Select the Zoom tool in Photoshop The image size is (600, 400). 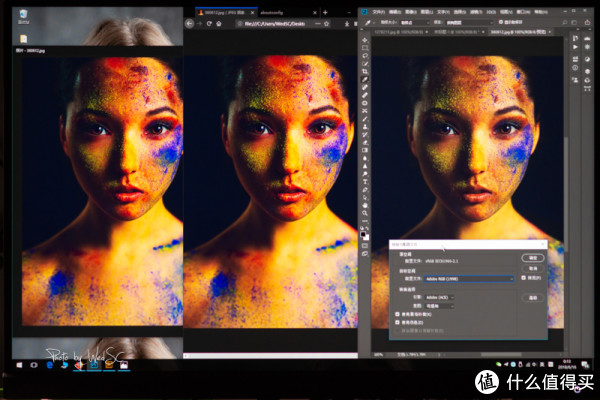(365, 213)
